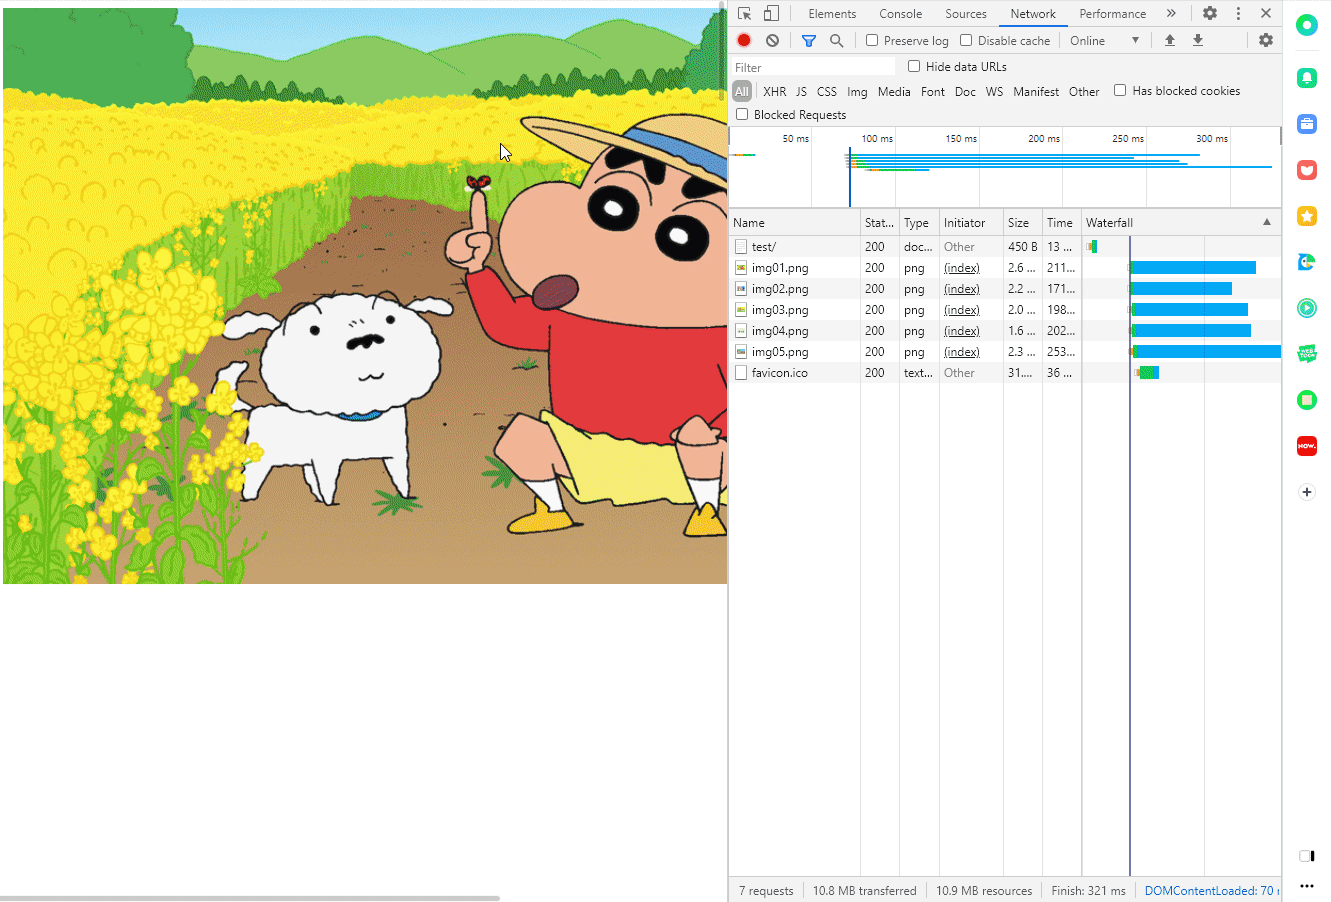The height and width of the screenshot is (902, 1331).
Task: Enable the Preserve log checkbox
Action: click(x=872, y=40)
